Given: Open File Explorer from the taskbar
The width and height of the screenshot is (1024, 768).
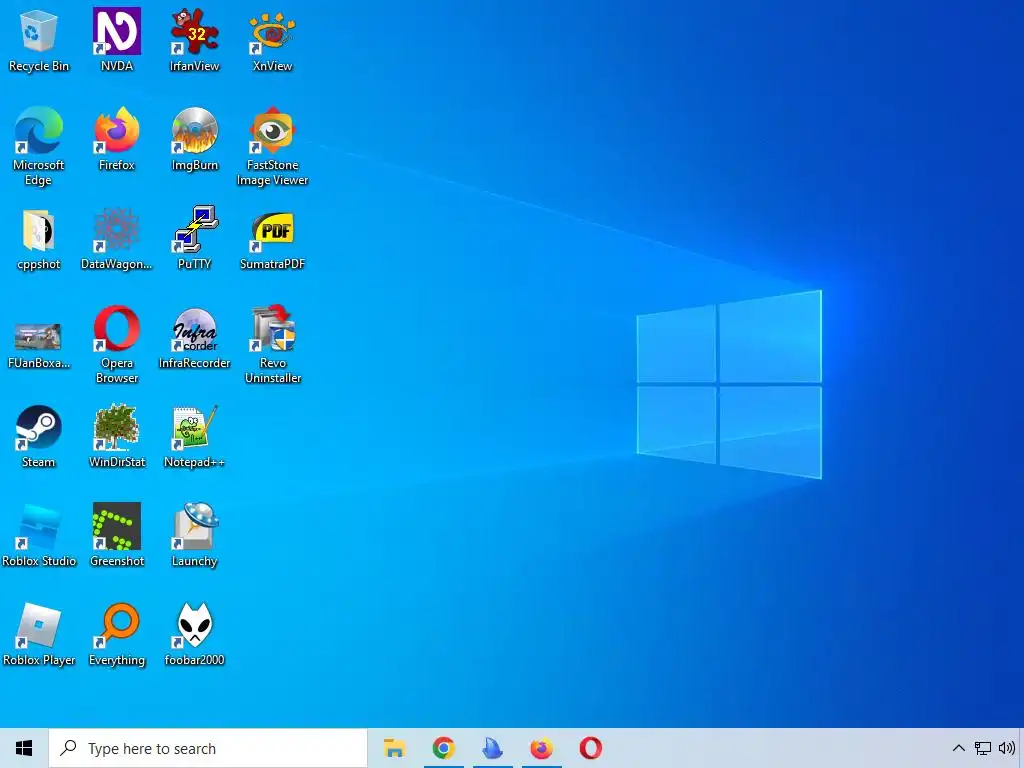Looking at the screenshot, I should click(394, 748).
